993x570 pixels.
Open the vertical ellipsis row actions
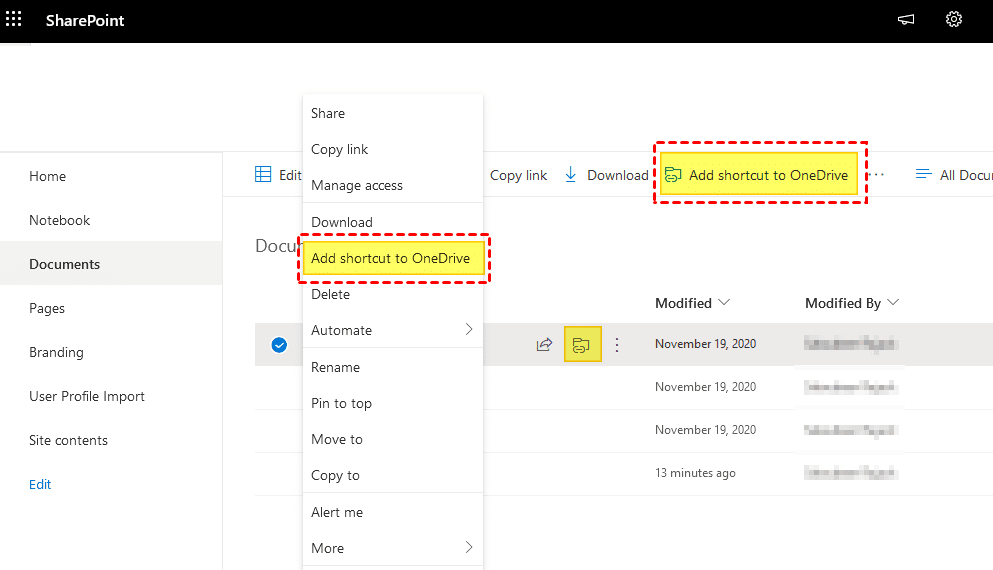coord(617,345)
